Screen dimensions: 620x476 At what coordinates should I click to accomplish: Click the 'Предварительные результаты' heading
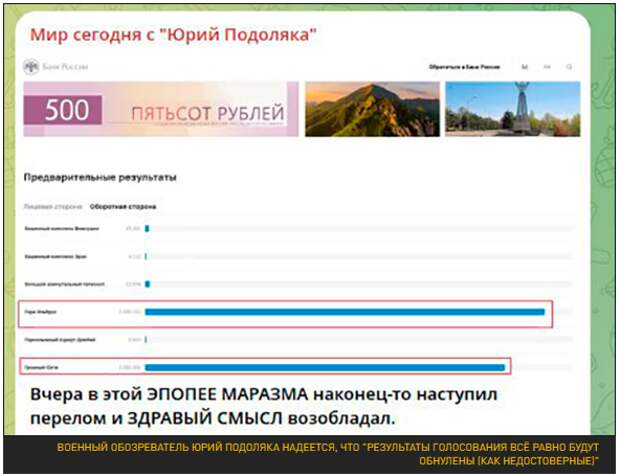click(x=100, y=177)
